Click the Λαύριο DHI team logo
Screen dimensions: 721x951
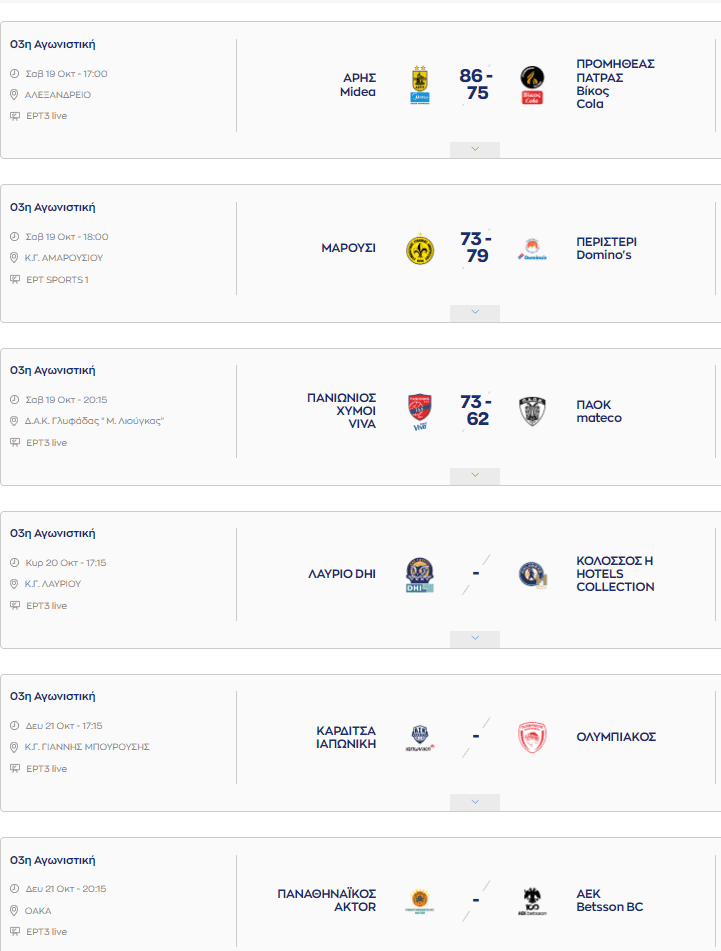click(x=420, y=574)
